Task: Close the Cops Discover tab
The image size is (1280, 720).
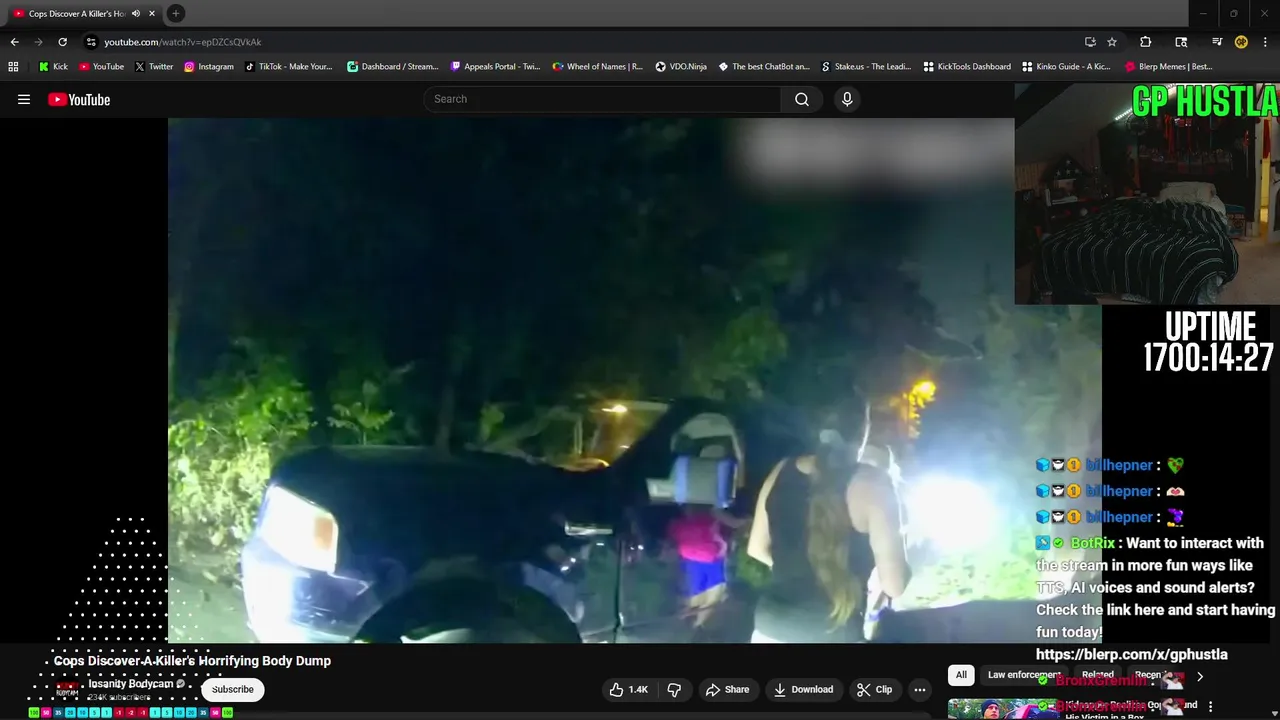Action: point(152,13)
